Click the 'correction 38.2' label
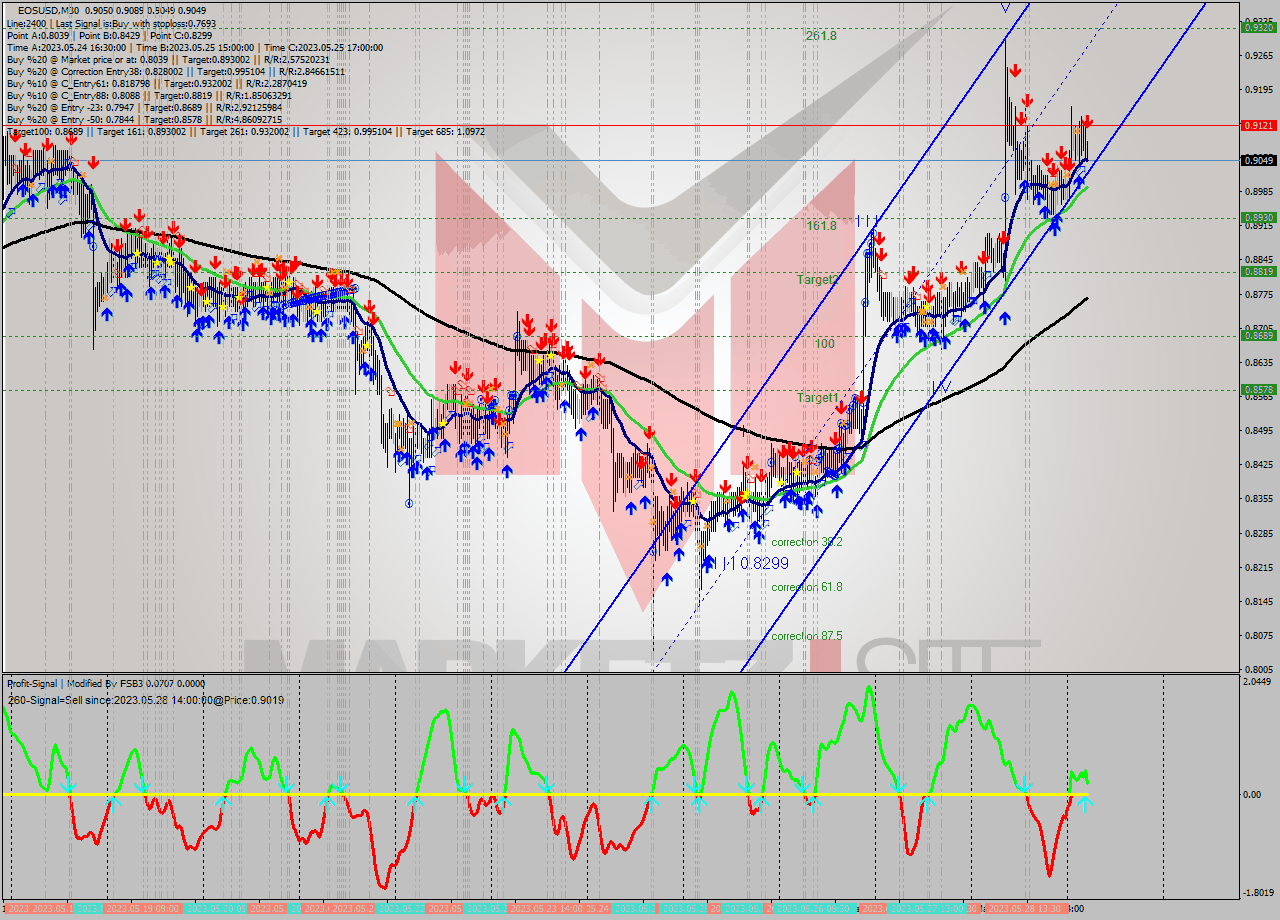1280x920 pixels. pyautogui.click(x=807, y=541)
